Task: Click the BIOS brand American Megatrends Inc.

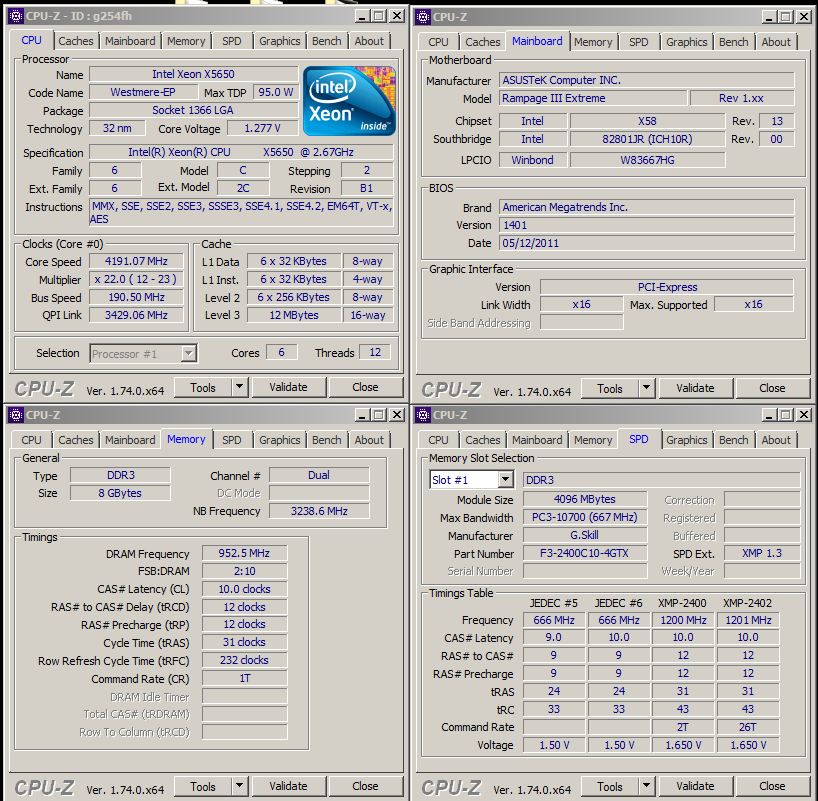Action: [646, 207]
